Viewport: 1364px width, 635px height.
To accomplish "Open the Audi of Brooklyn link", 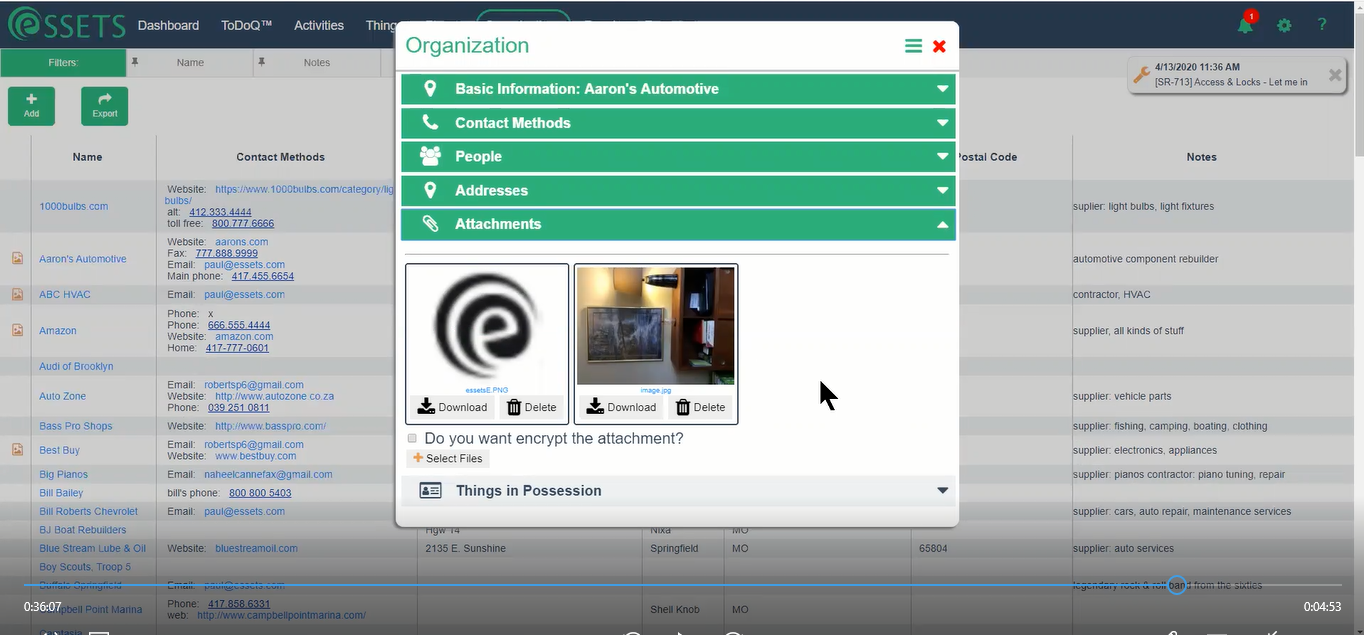I will 76,366.
